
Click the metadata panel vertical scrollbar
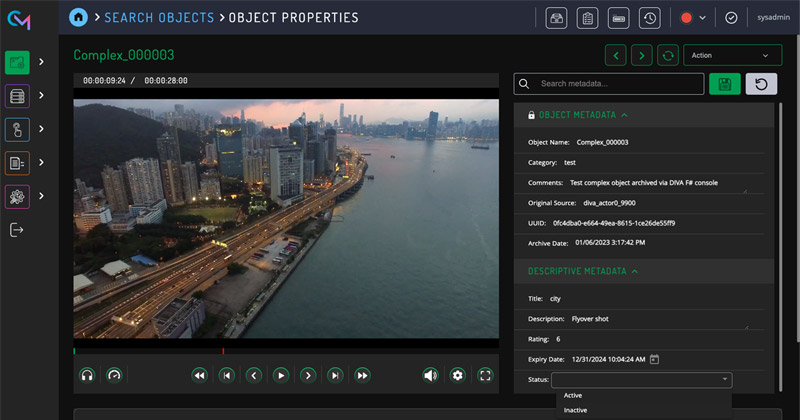point(780,247)
